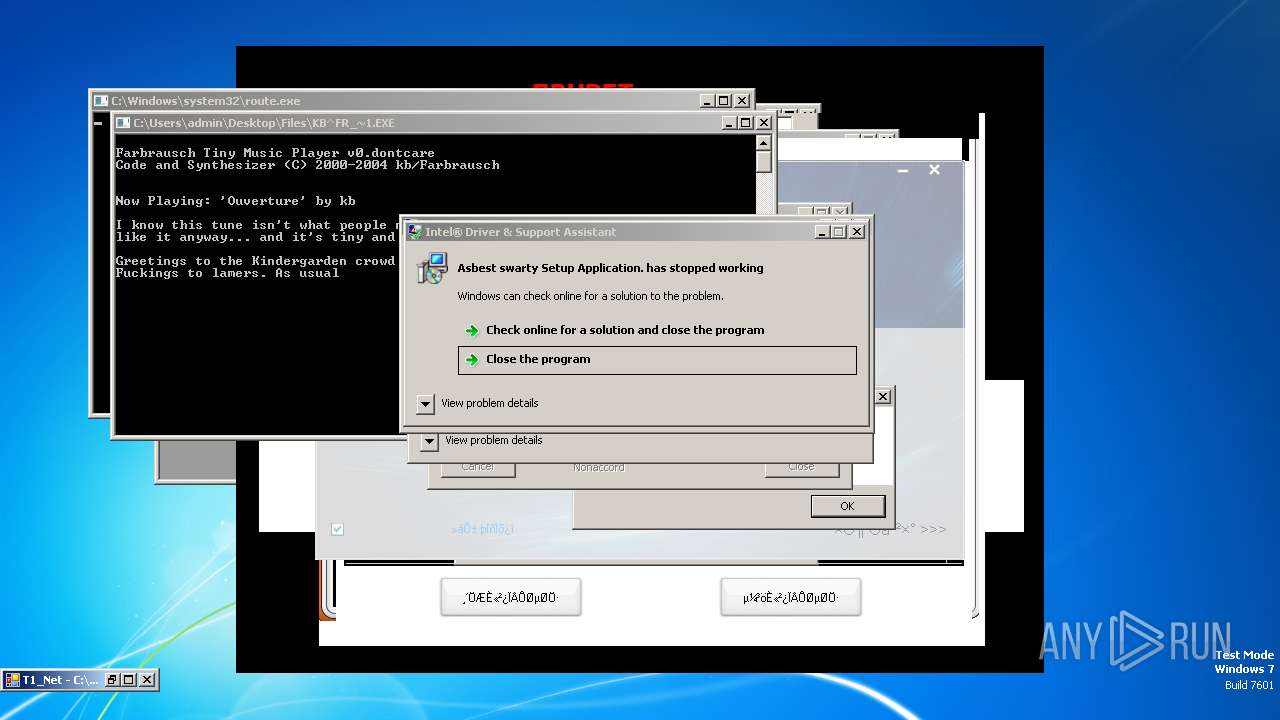Click the Intel Driver & Support Assistant title icon
This screenshot has width=1280, height=720.
(413, 231)
